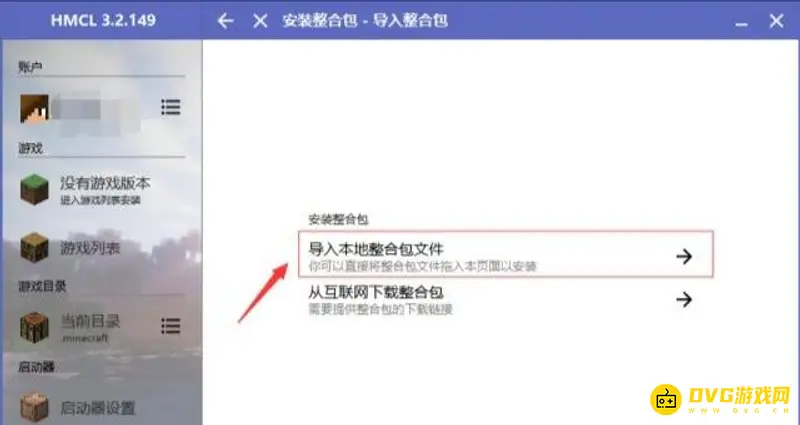The height and width of the screenshot is (425, 800).
Task: Expand arrow beside 导入本地整合包文件
Action: pos(684,256)
